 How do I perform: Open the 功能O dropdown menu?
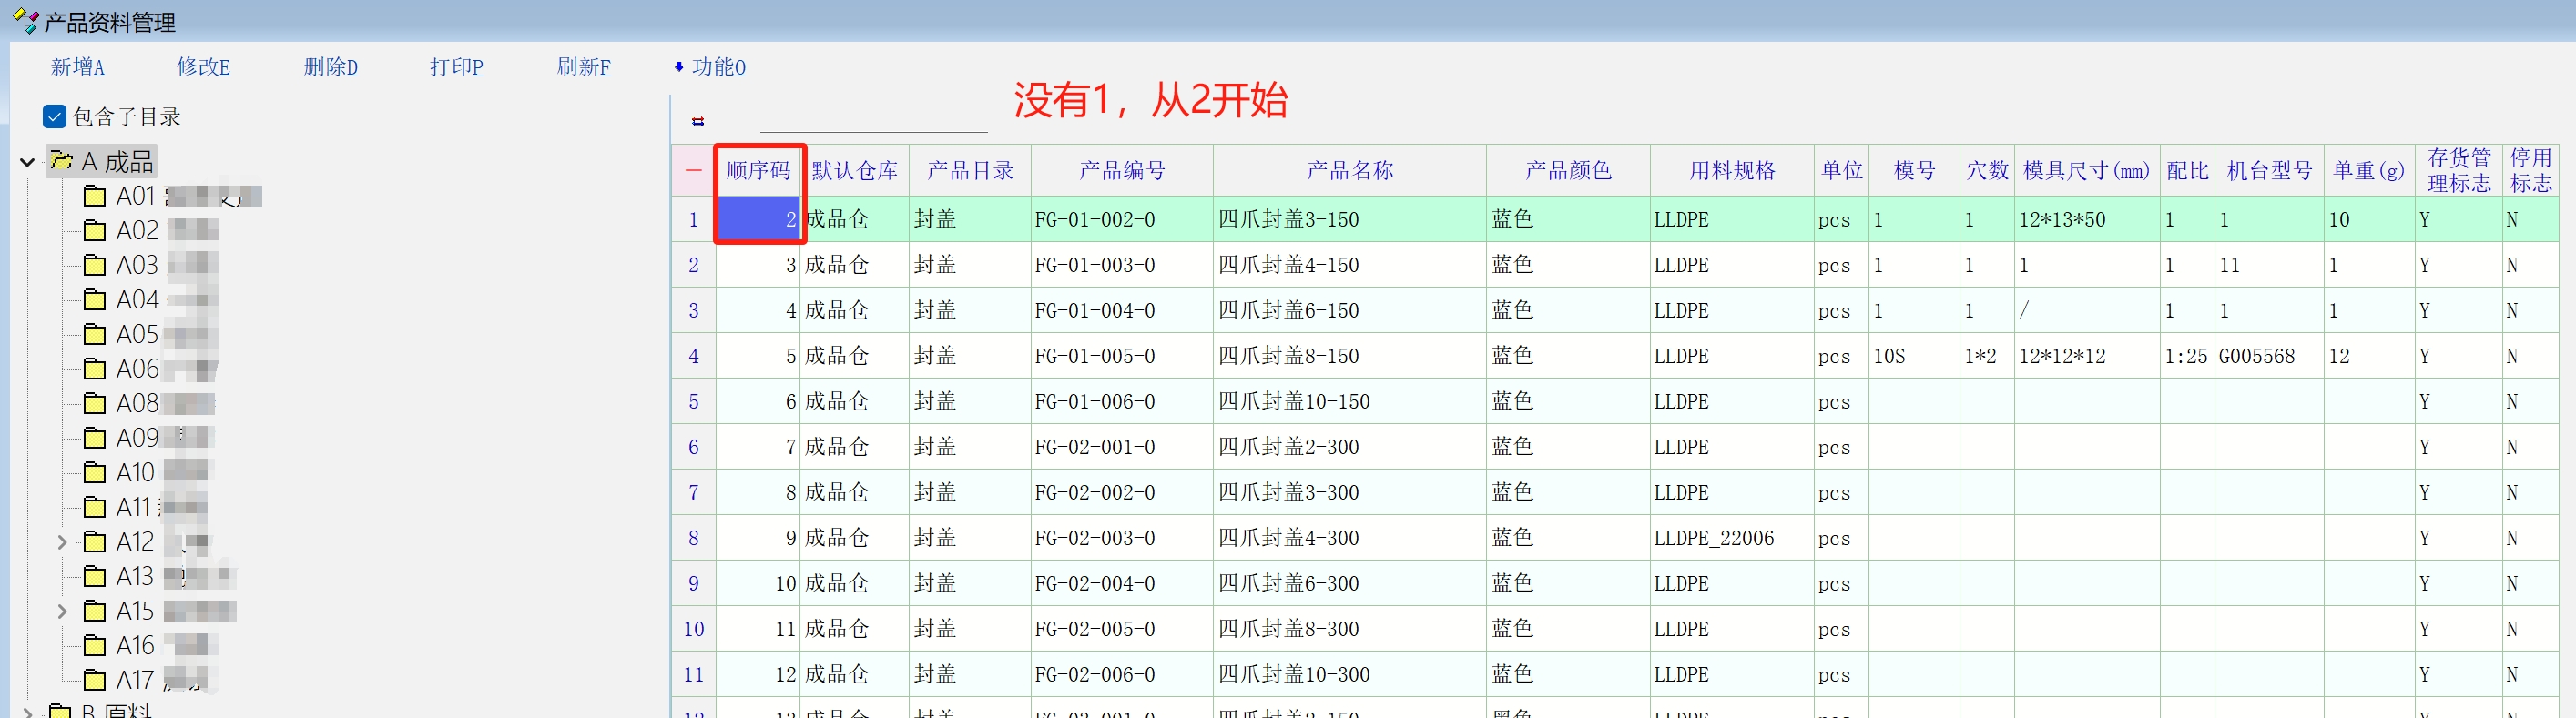click(x=710, y=67)
